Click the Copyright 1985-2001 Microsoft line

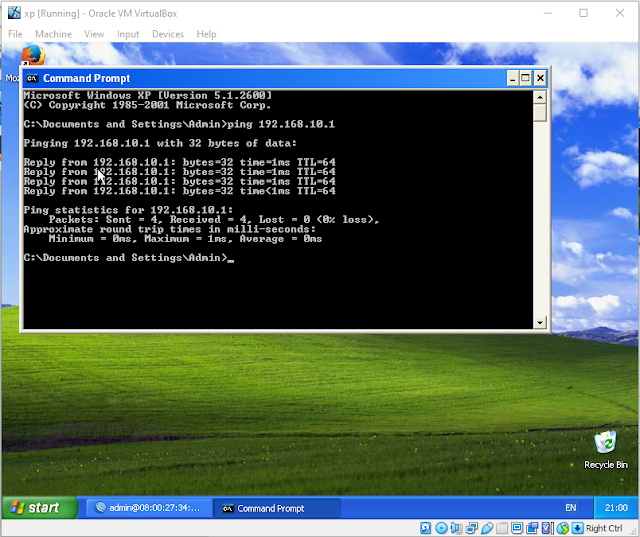point(147,105)
